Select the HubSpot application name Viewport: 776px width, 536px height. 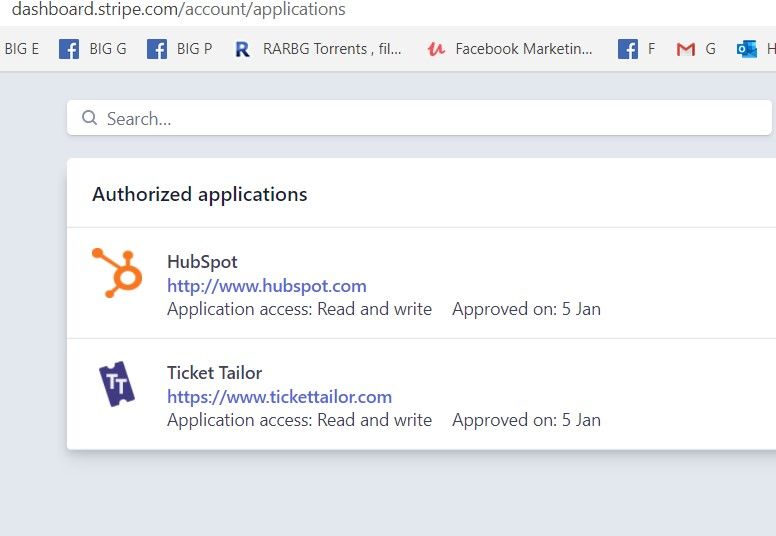[202, 261]
